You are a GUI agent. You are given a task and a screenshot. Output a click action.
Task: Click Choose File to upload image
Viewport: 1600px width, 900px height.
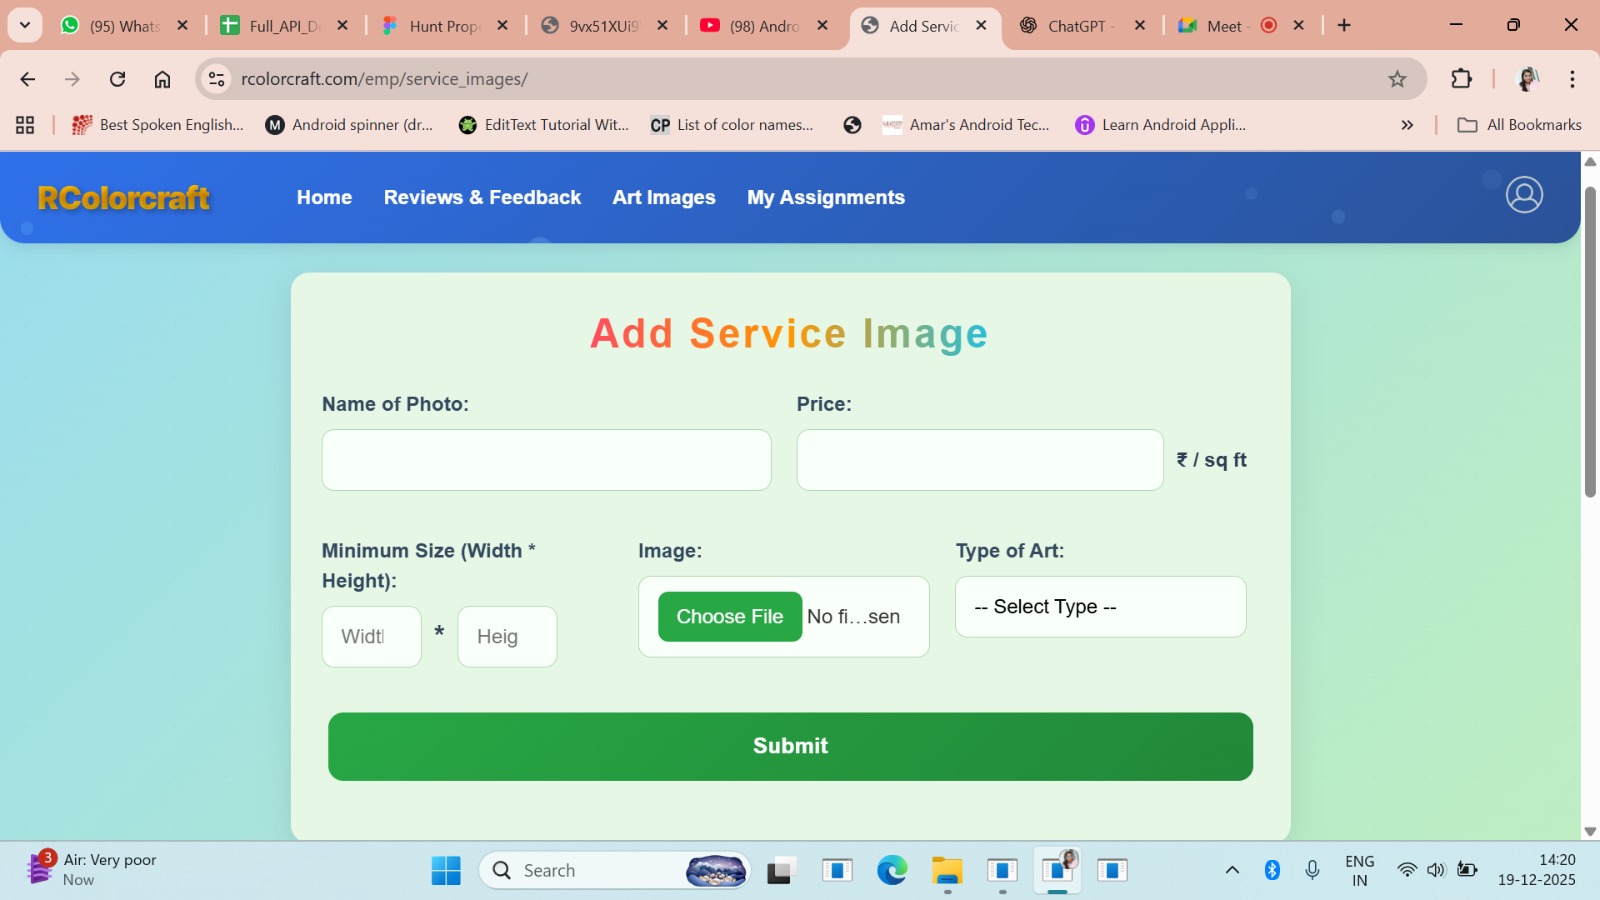729,617
